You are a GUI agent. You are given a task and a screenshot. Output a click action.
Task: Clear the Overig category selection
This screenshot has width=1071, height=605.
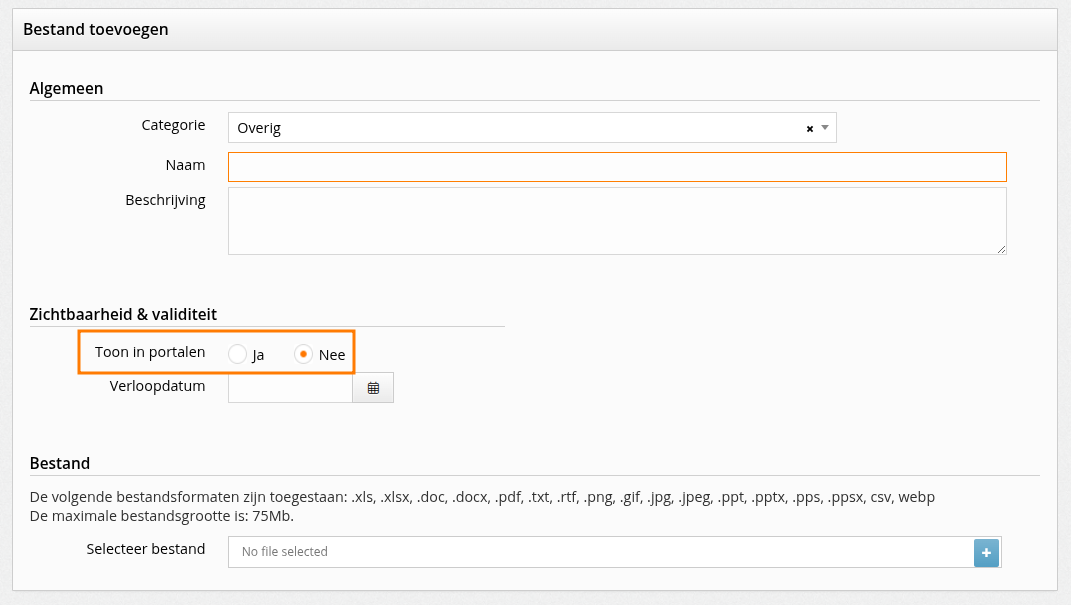click(x=809, y=128)
